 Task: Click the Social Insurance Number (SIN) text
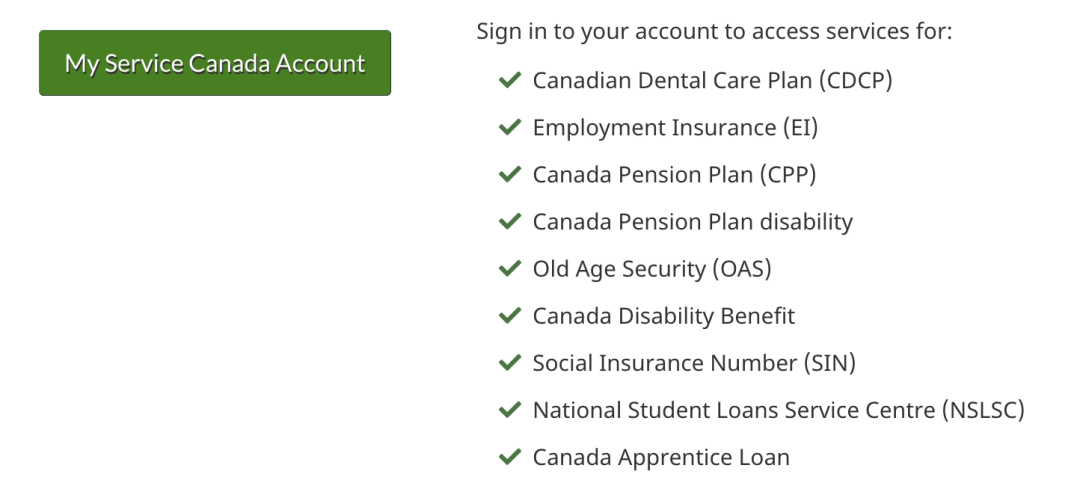click(x=694, y=363)
